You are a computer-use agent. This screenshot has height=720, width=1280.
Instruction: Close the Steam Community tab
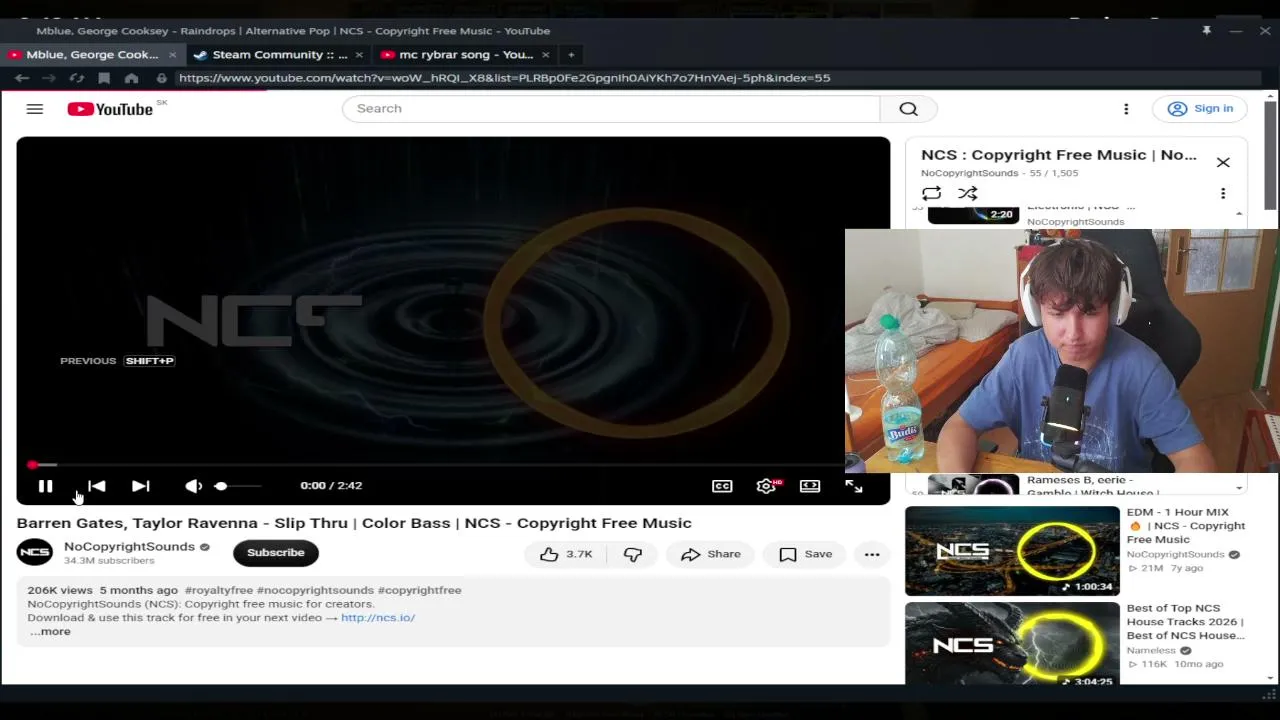click(359, 55)
